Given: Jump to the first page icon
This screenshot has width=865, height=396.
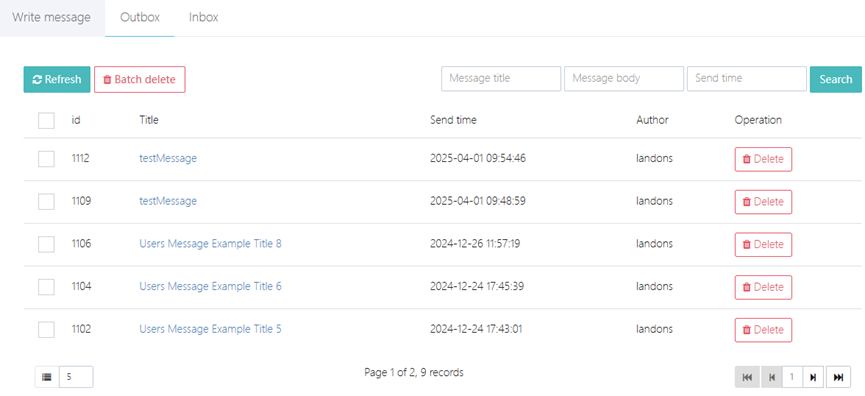Looking at the screenshot, I should 747,377.
